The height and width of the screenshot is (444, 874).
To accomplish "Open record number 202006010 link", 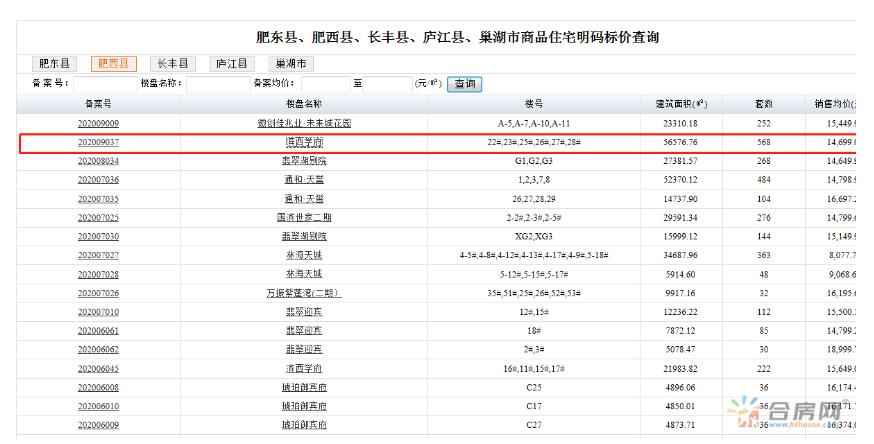I will click(98, 406).
